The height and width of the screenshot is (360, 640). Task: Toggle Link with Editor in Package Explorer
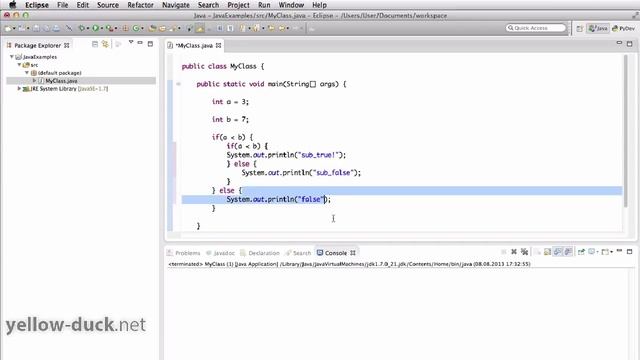coord(105,44)
